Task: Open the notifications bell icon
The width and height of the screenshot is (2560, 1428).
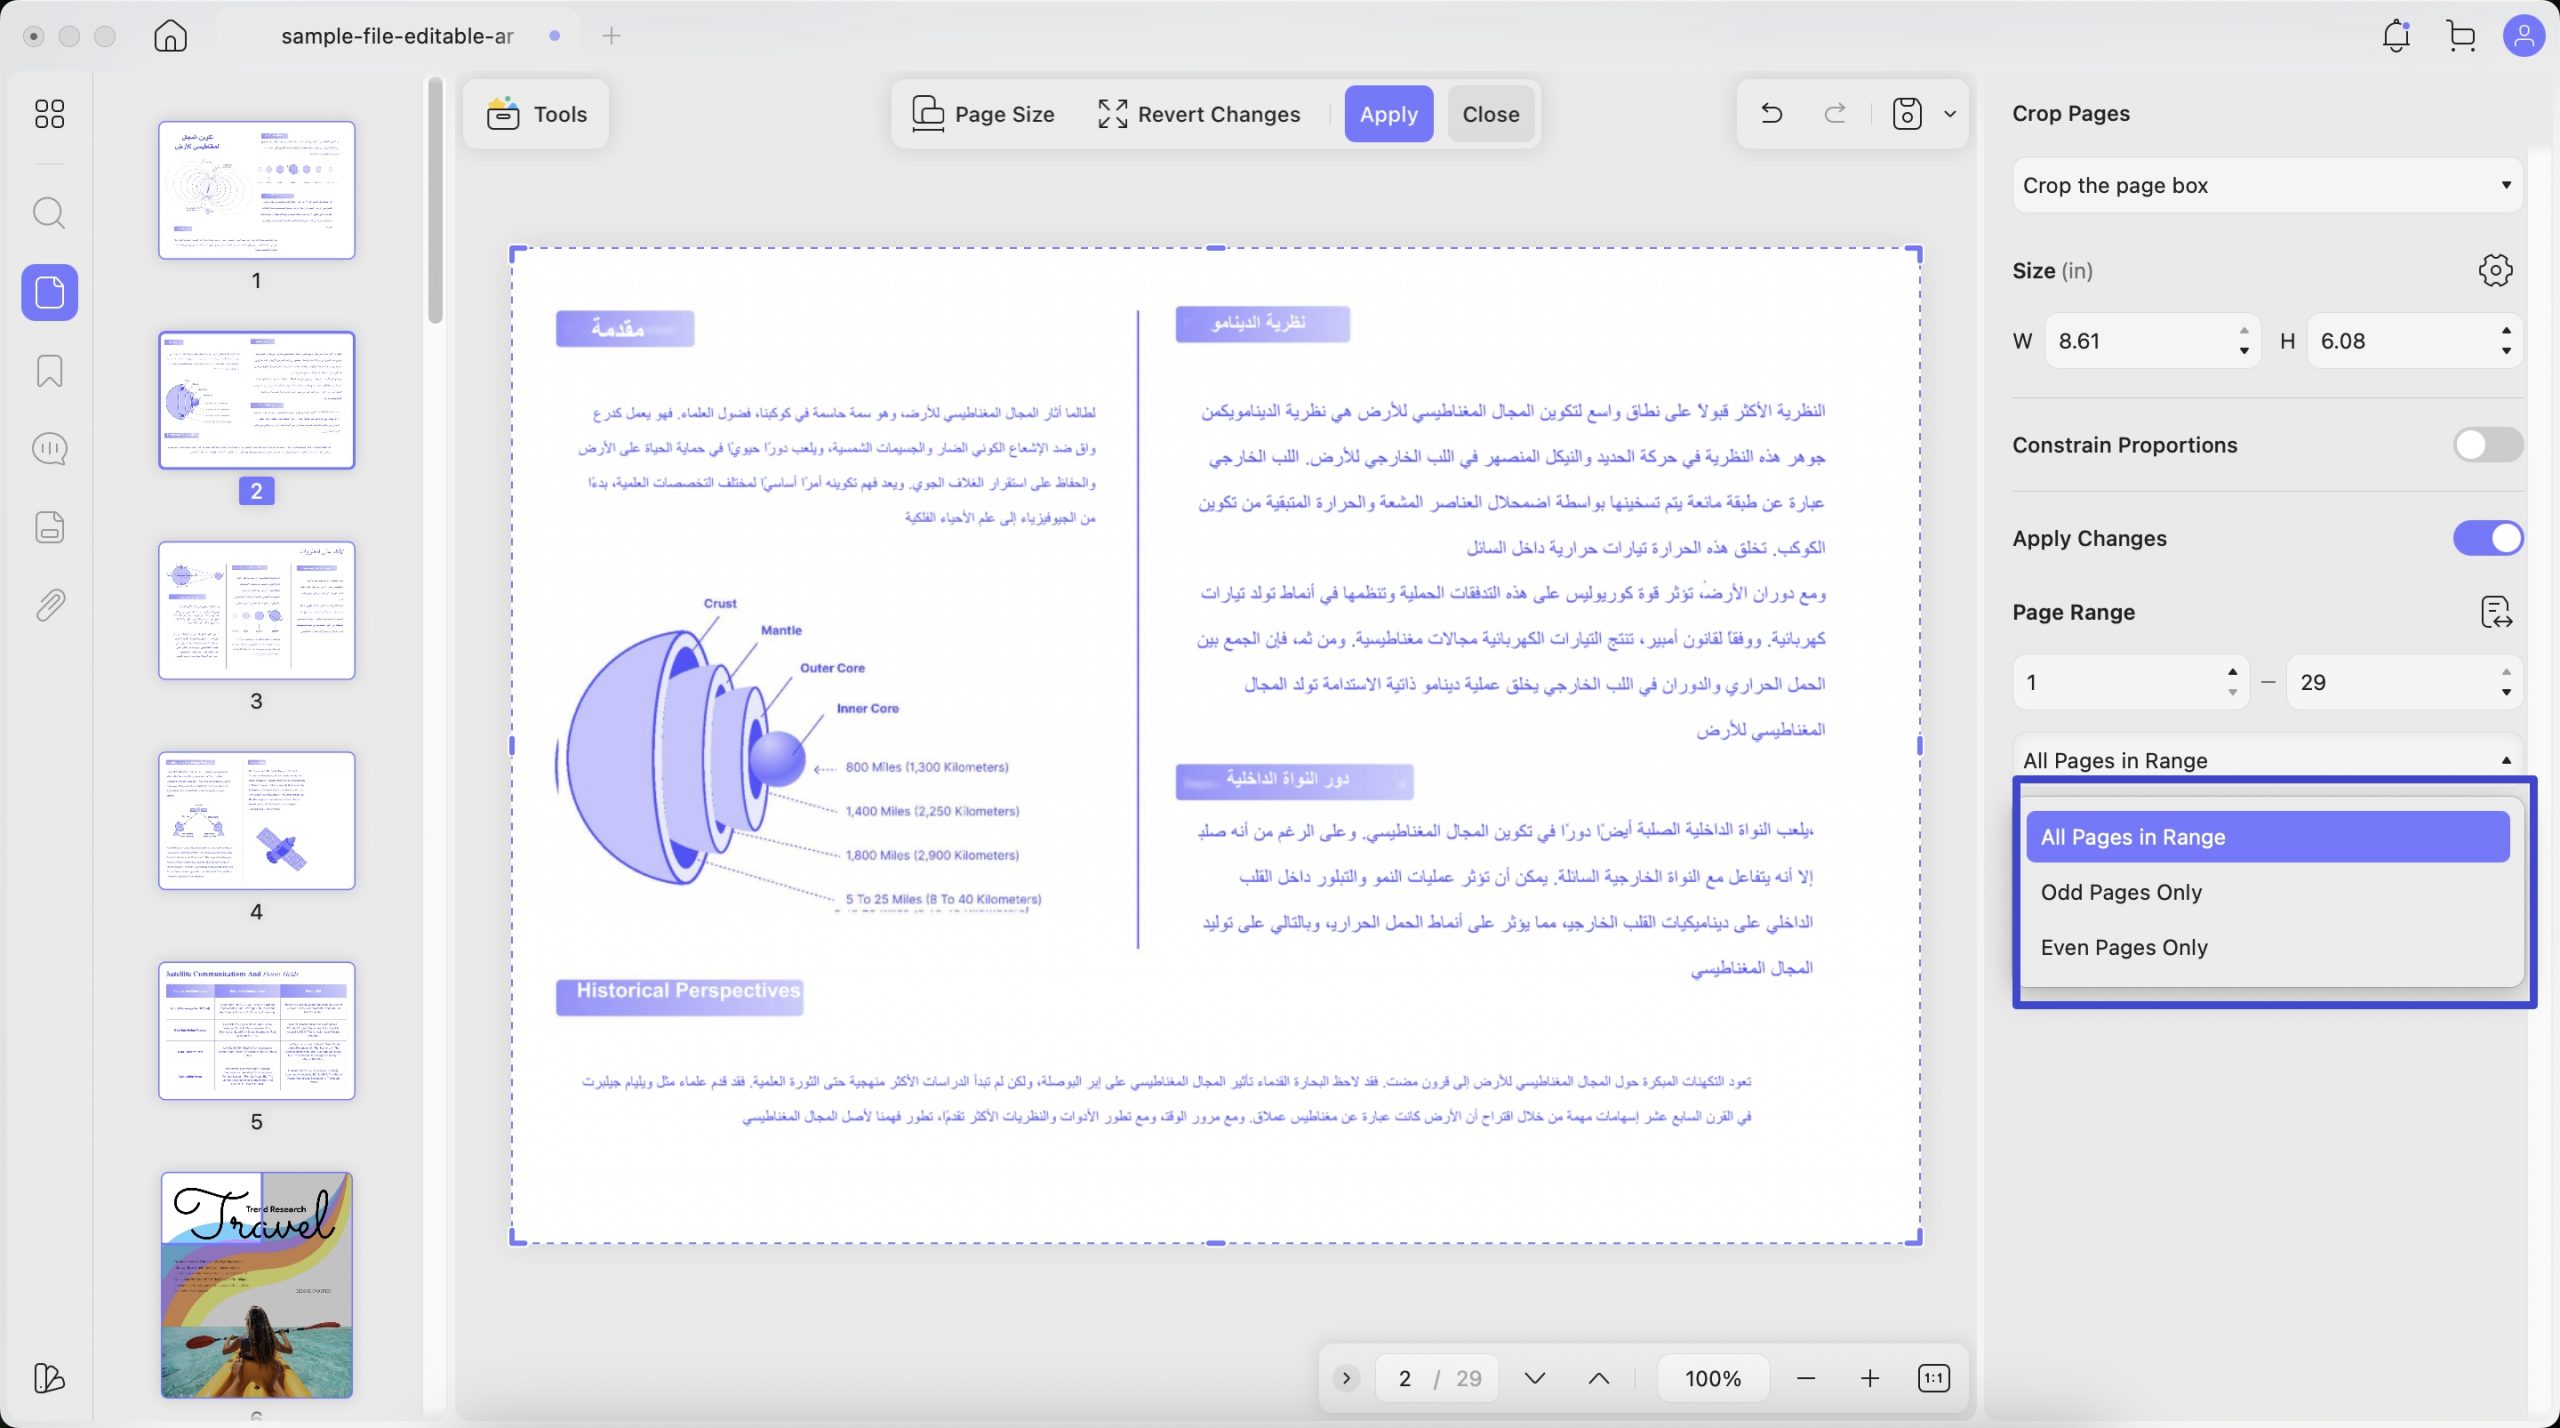Action: tap(2396, 36)
